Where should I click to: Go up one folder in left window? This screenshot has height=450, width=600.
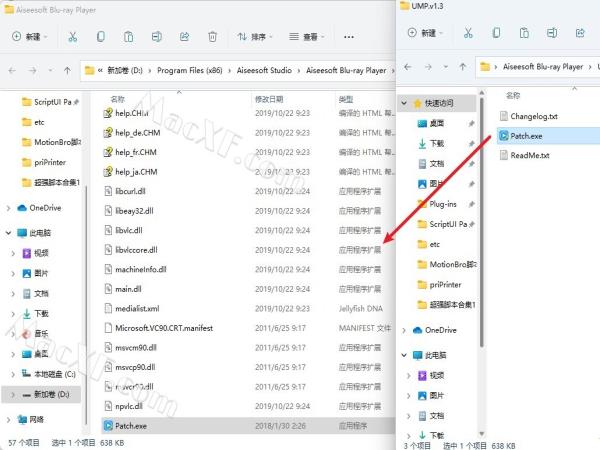[x=67, y=70]
